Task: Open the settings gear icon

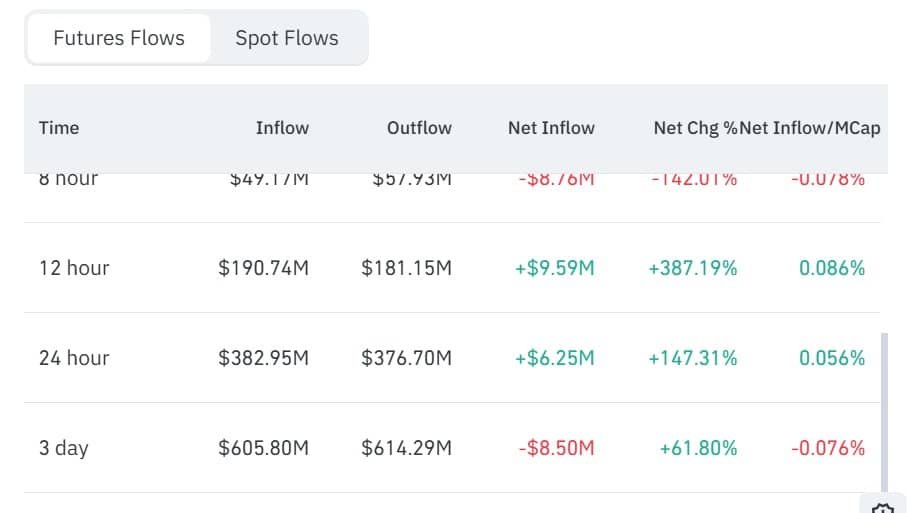Action: (x=883, y=507)
